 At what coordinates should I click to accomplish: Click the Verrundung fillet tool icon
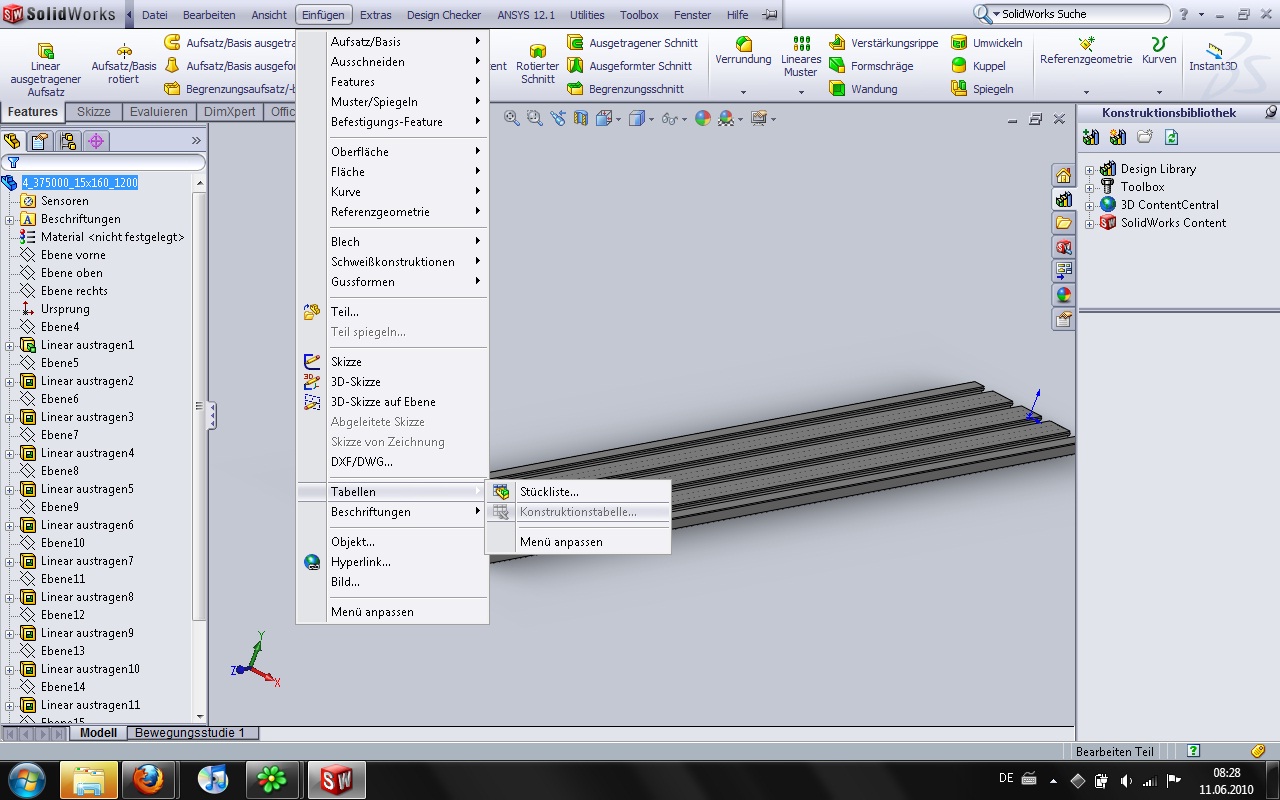[x=743, y=45]
